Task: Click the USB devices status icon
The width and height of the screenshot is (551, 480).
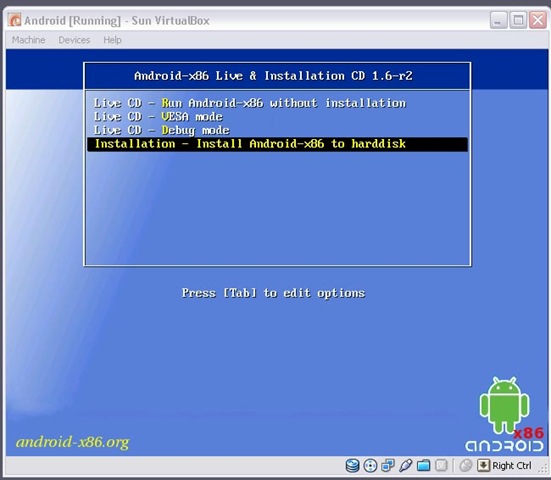Action: (x=406, y=465)
